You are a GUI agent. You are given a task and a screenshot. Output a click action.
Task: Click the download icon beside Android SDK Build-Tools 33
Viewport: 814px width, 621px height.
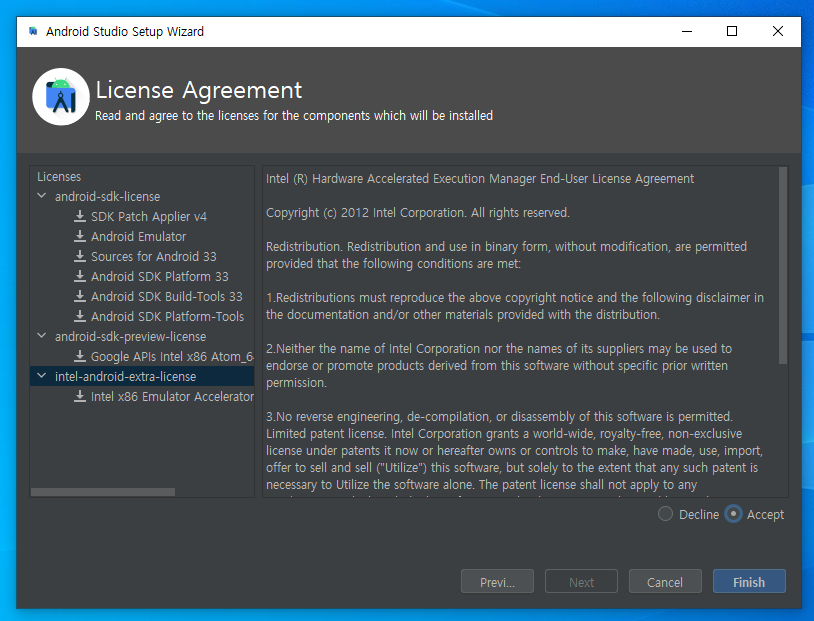tap(79, 296)
